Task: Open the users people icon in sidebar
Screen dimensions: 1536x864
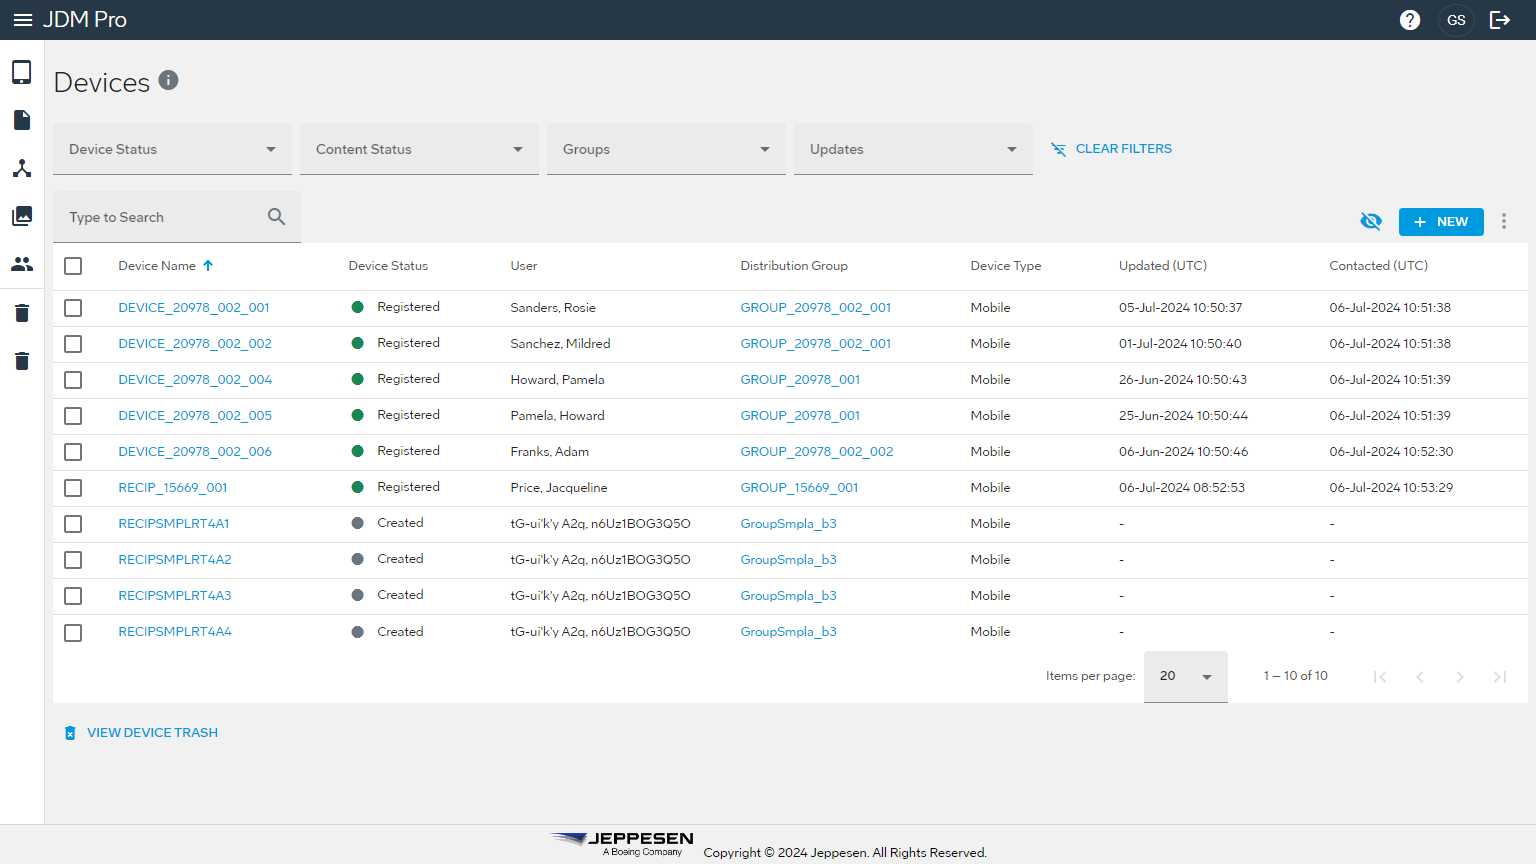Action: click(x=22, y=264)
